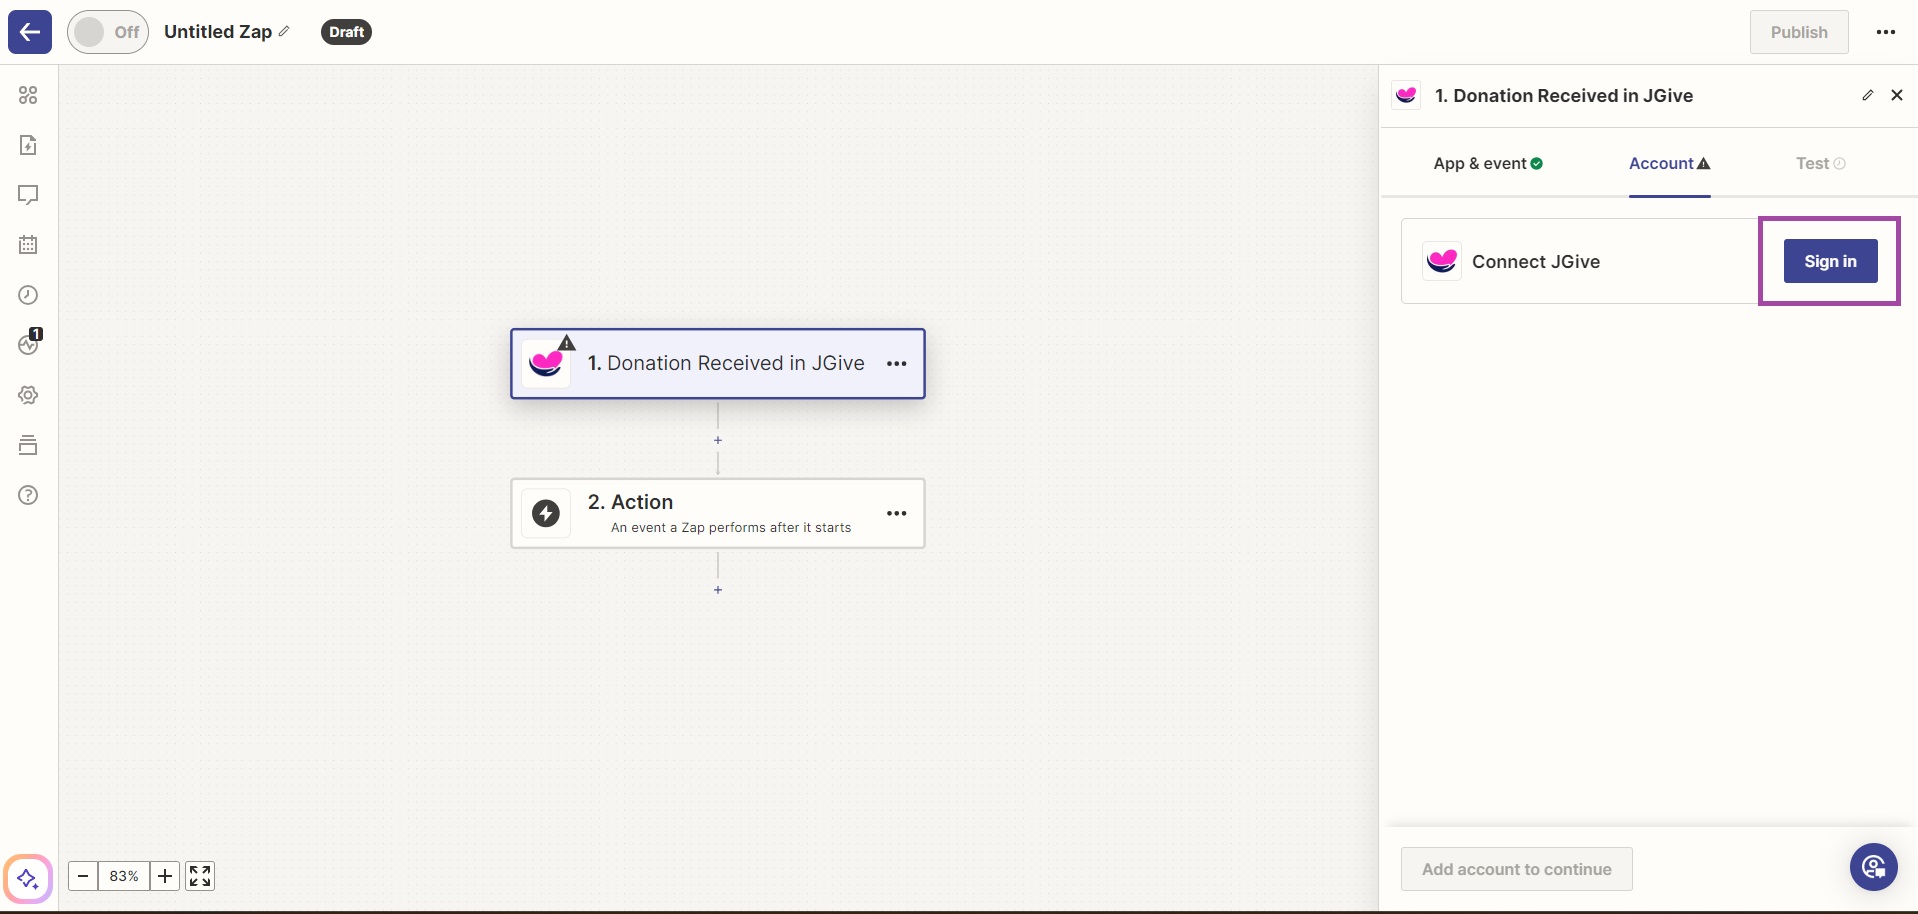Rename step using panel pencil icon
This screenshot has width=1918, height=914.
(x=1867, y=95)
